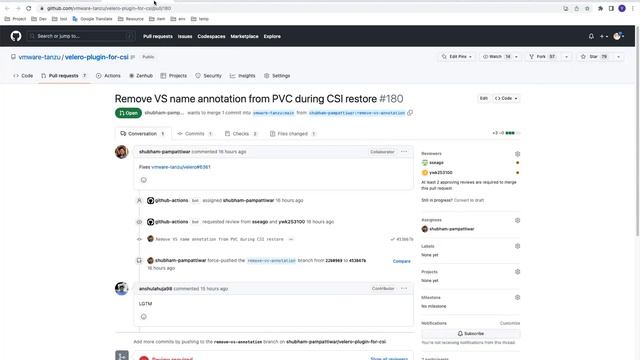
Task: Open the Edit Pins dropdown
Action: pos(457,57)
